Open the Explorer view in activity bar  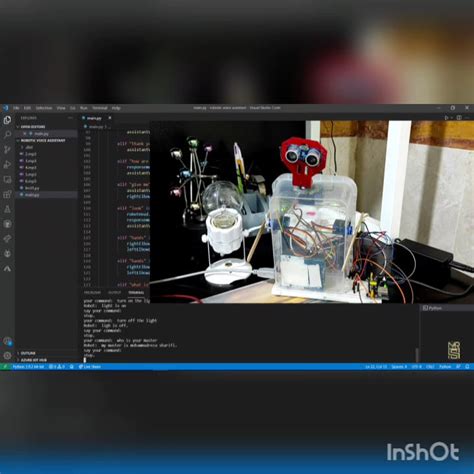tap(7, 120)
